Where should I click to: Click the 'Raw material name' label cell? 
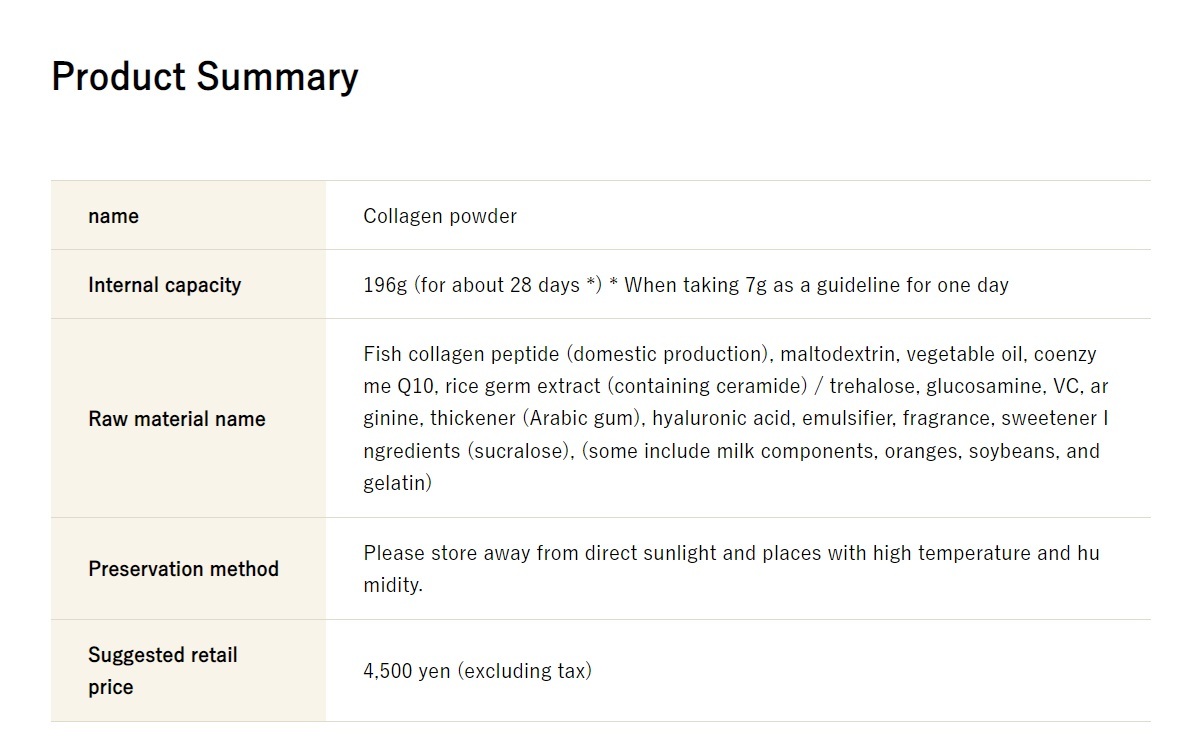[188, 418]
